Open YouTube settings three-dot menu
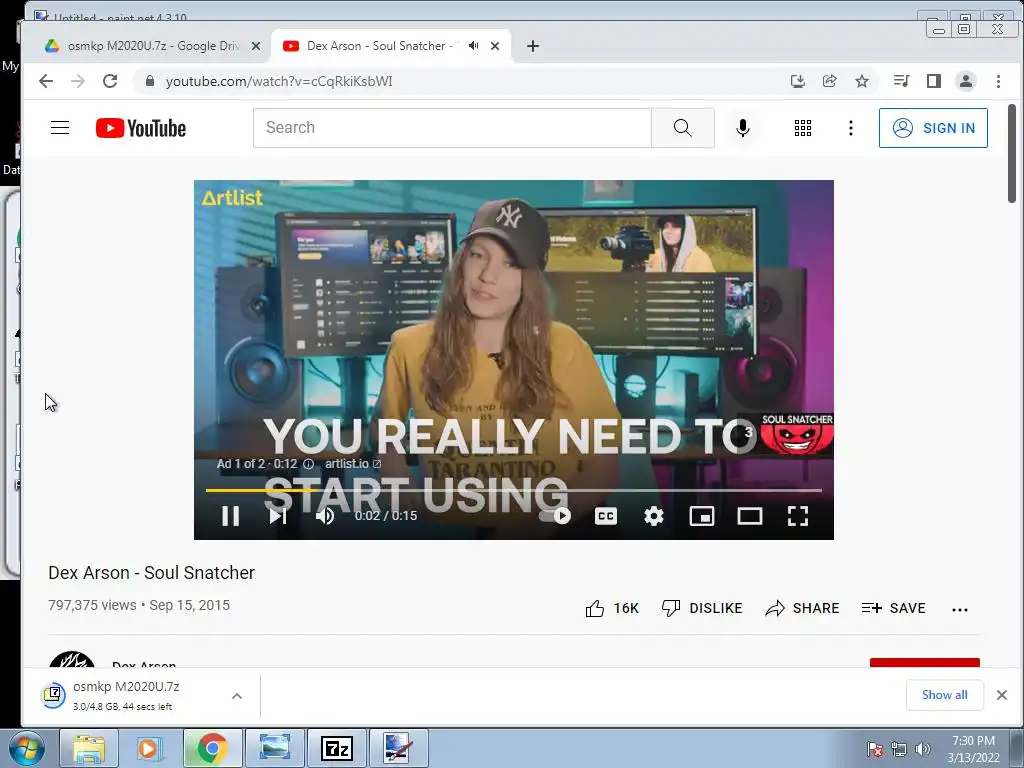Image resolution: width=1024 pixels, height=768 pixels. click(x=850, y=128)
